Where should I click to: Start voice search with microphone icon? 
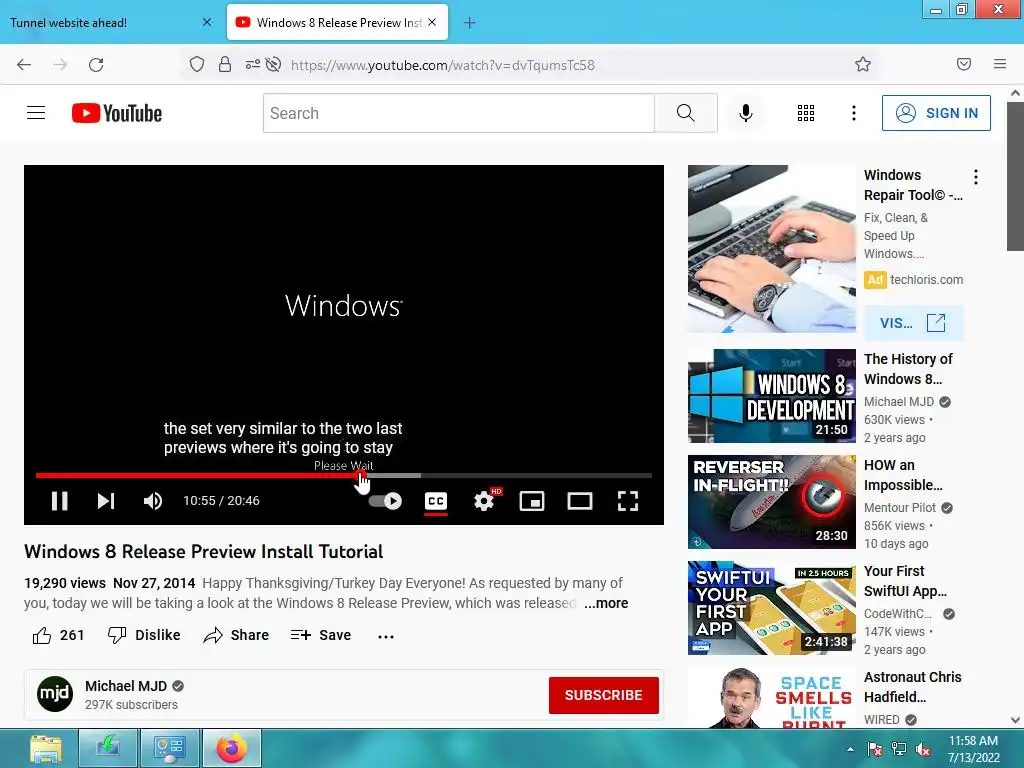pyautogui.click(x=745, y=113)
